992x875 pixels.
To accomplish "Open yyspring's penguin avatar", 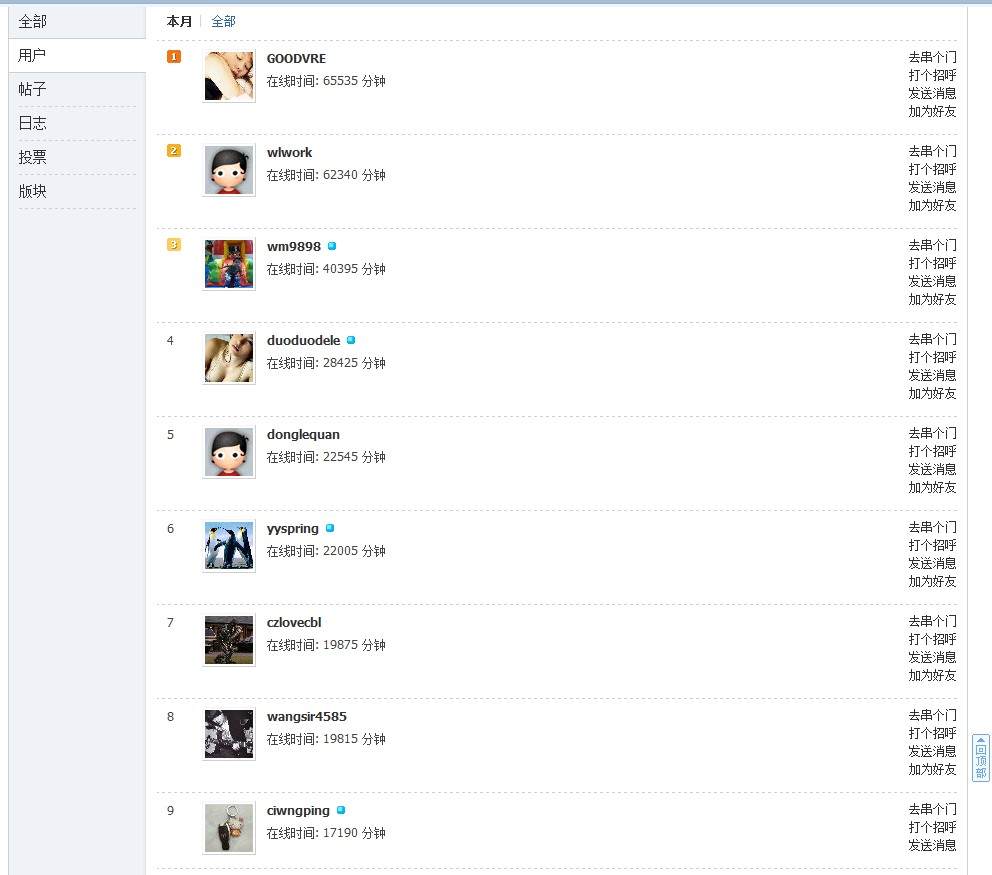I will (x=229, y=546).
